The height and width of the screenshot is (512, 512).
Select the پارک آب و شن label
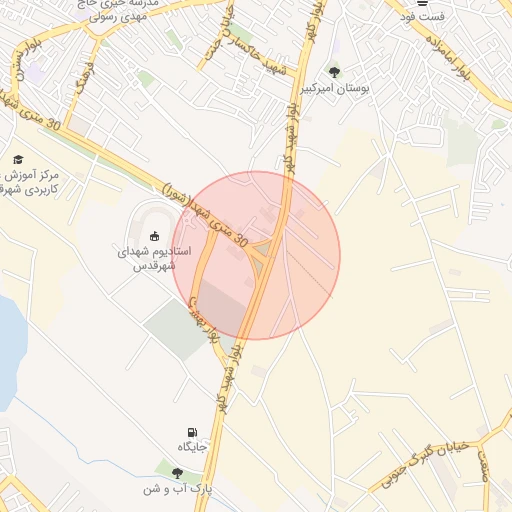point(178,489)
